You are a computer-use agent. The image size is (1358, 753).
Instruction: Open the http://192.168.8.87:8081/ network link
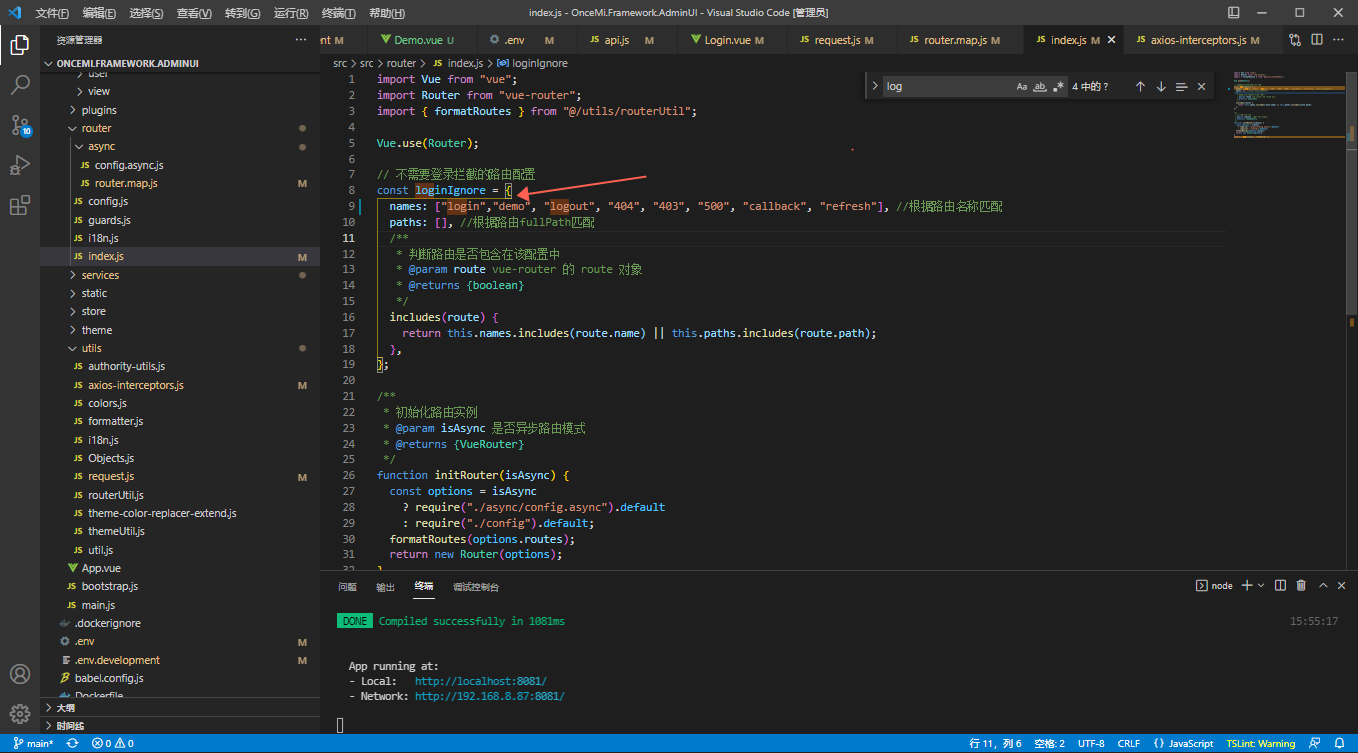tap(490, 696)
